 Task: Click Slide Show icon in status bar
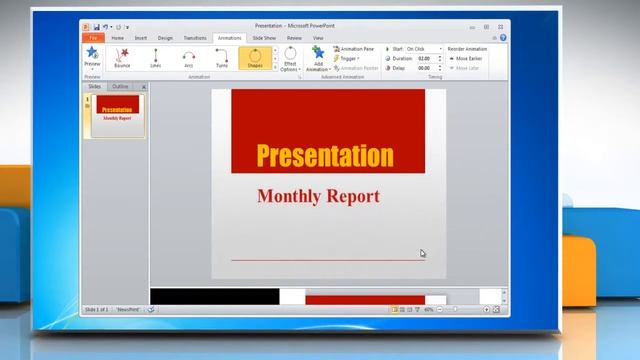tap(417, 310)
